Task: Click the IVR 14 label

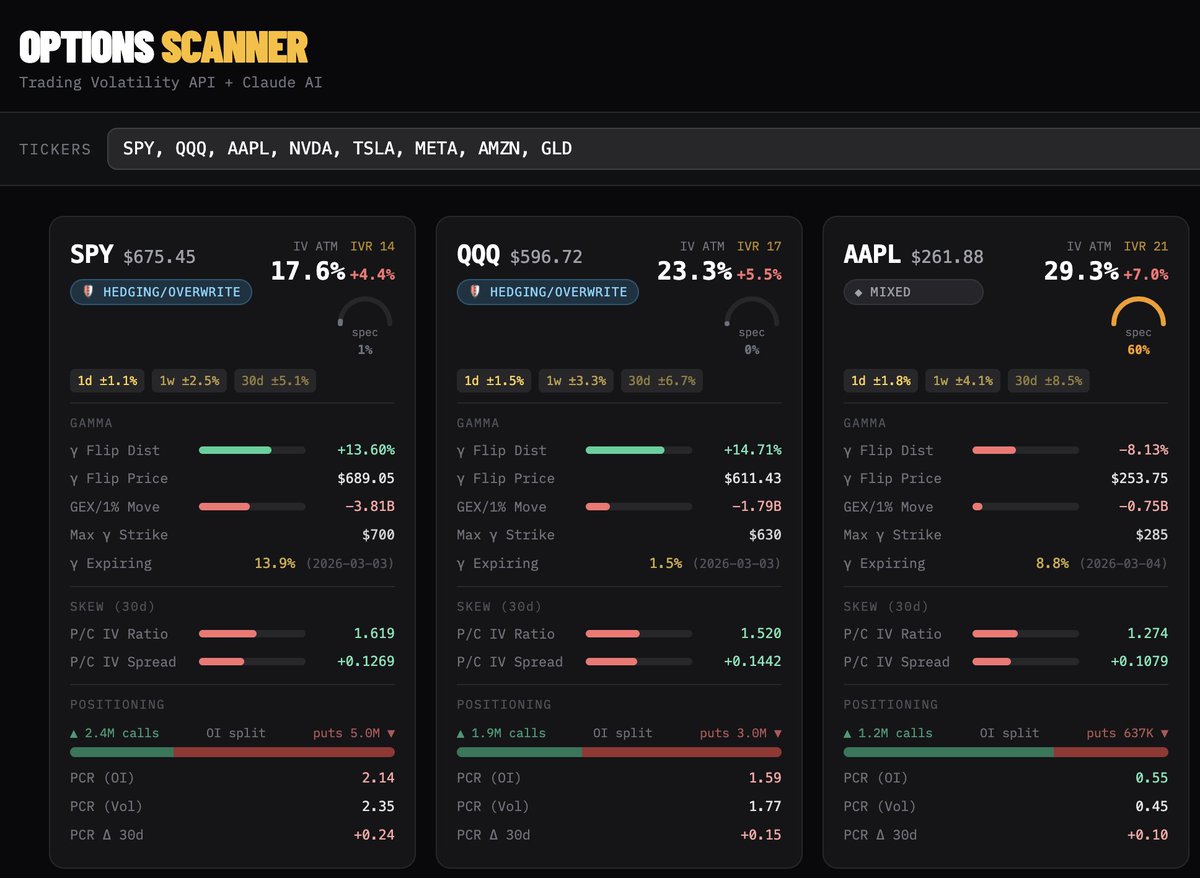Action: (373, 246)
